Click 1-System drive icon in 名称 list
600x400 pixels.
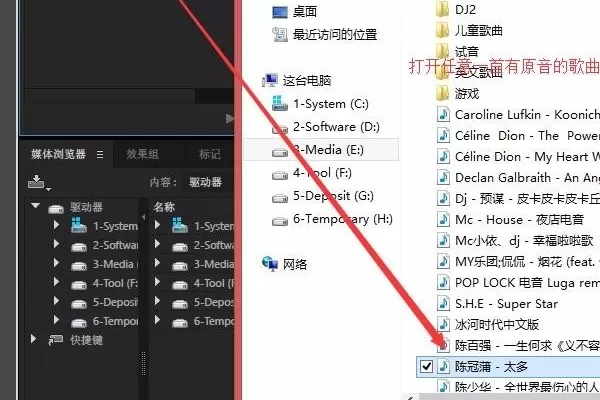[179, 225]
